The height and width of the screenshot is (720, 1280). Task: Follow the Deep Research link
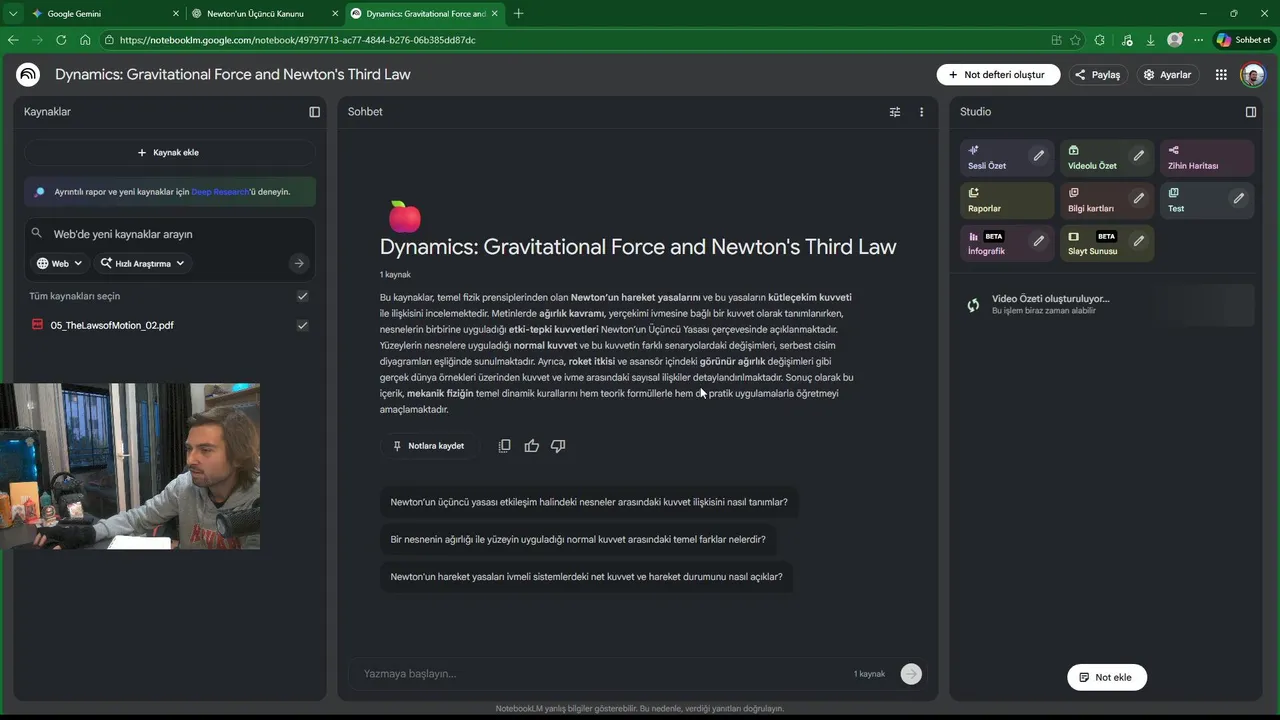click(221, 192)
